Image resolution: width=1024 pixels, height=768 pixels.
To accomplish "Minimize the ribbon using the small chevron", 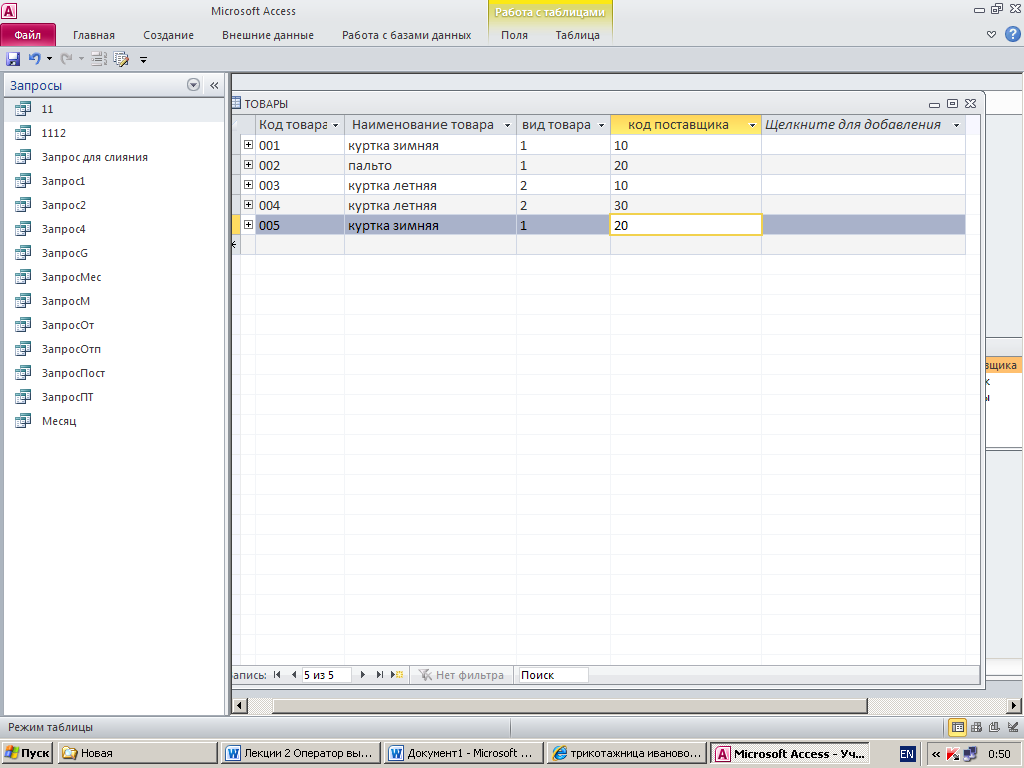I will click(991, 35).
